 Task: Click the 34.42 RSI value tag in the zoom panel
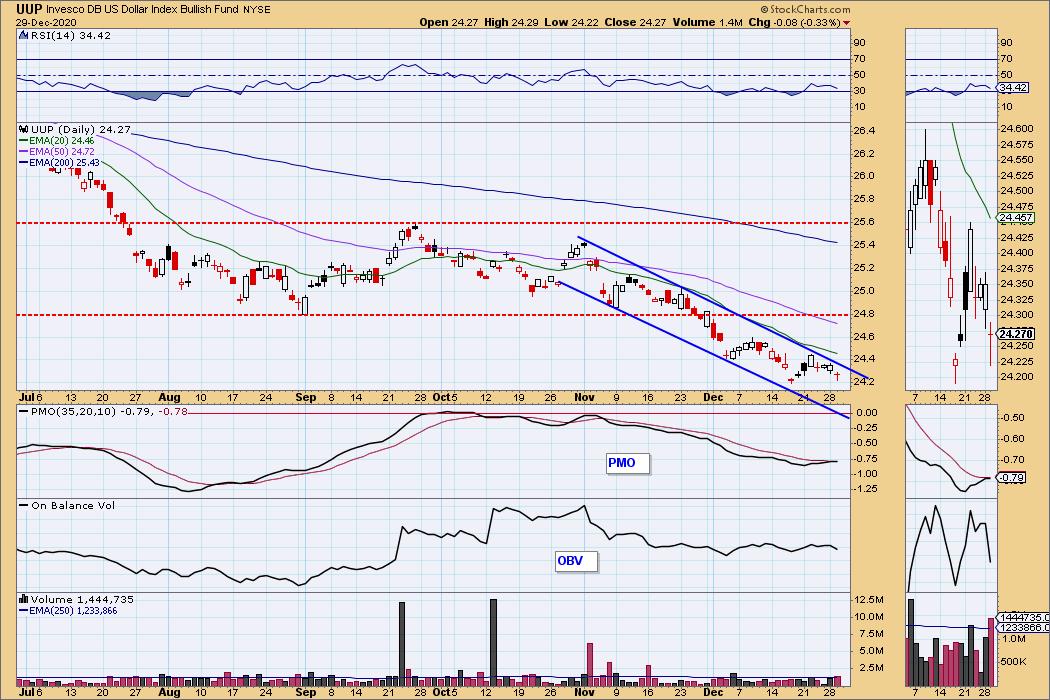[1012, 88]
